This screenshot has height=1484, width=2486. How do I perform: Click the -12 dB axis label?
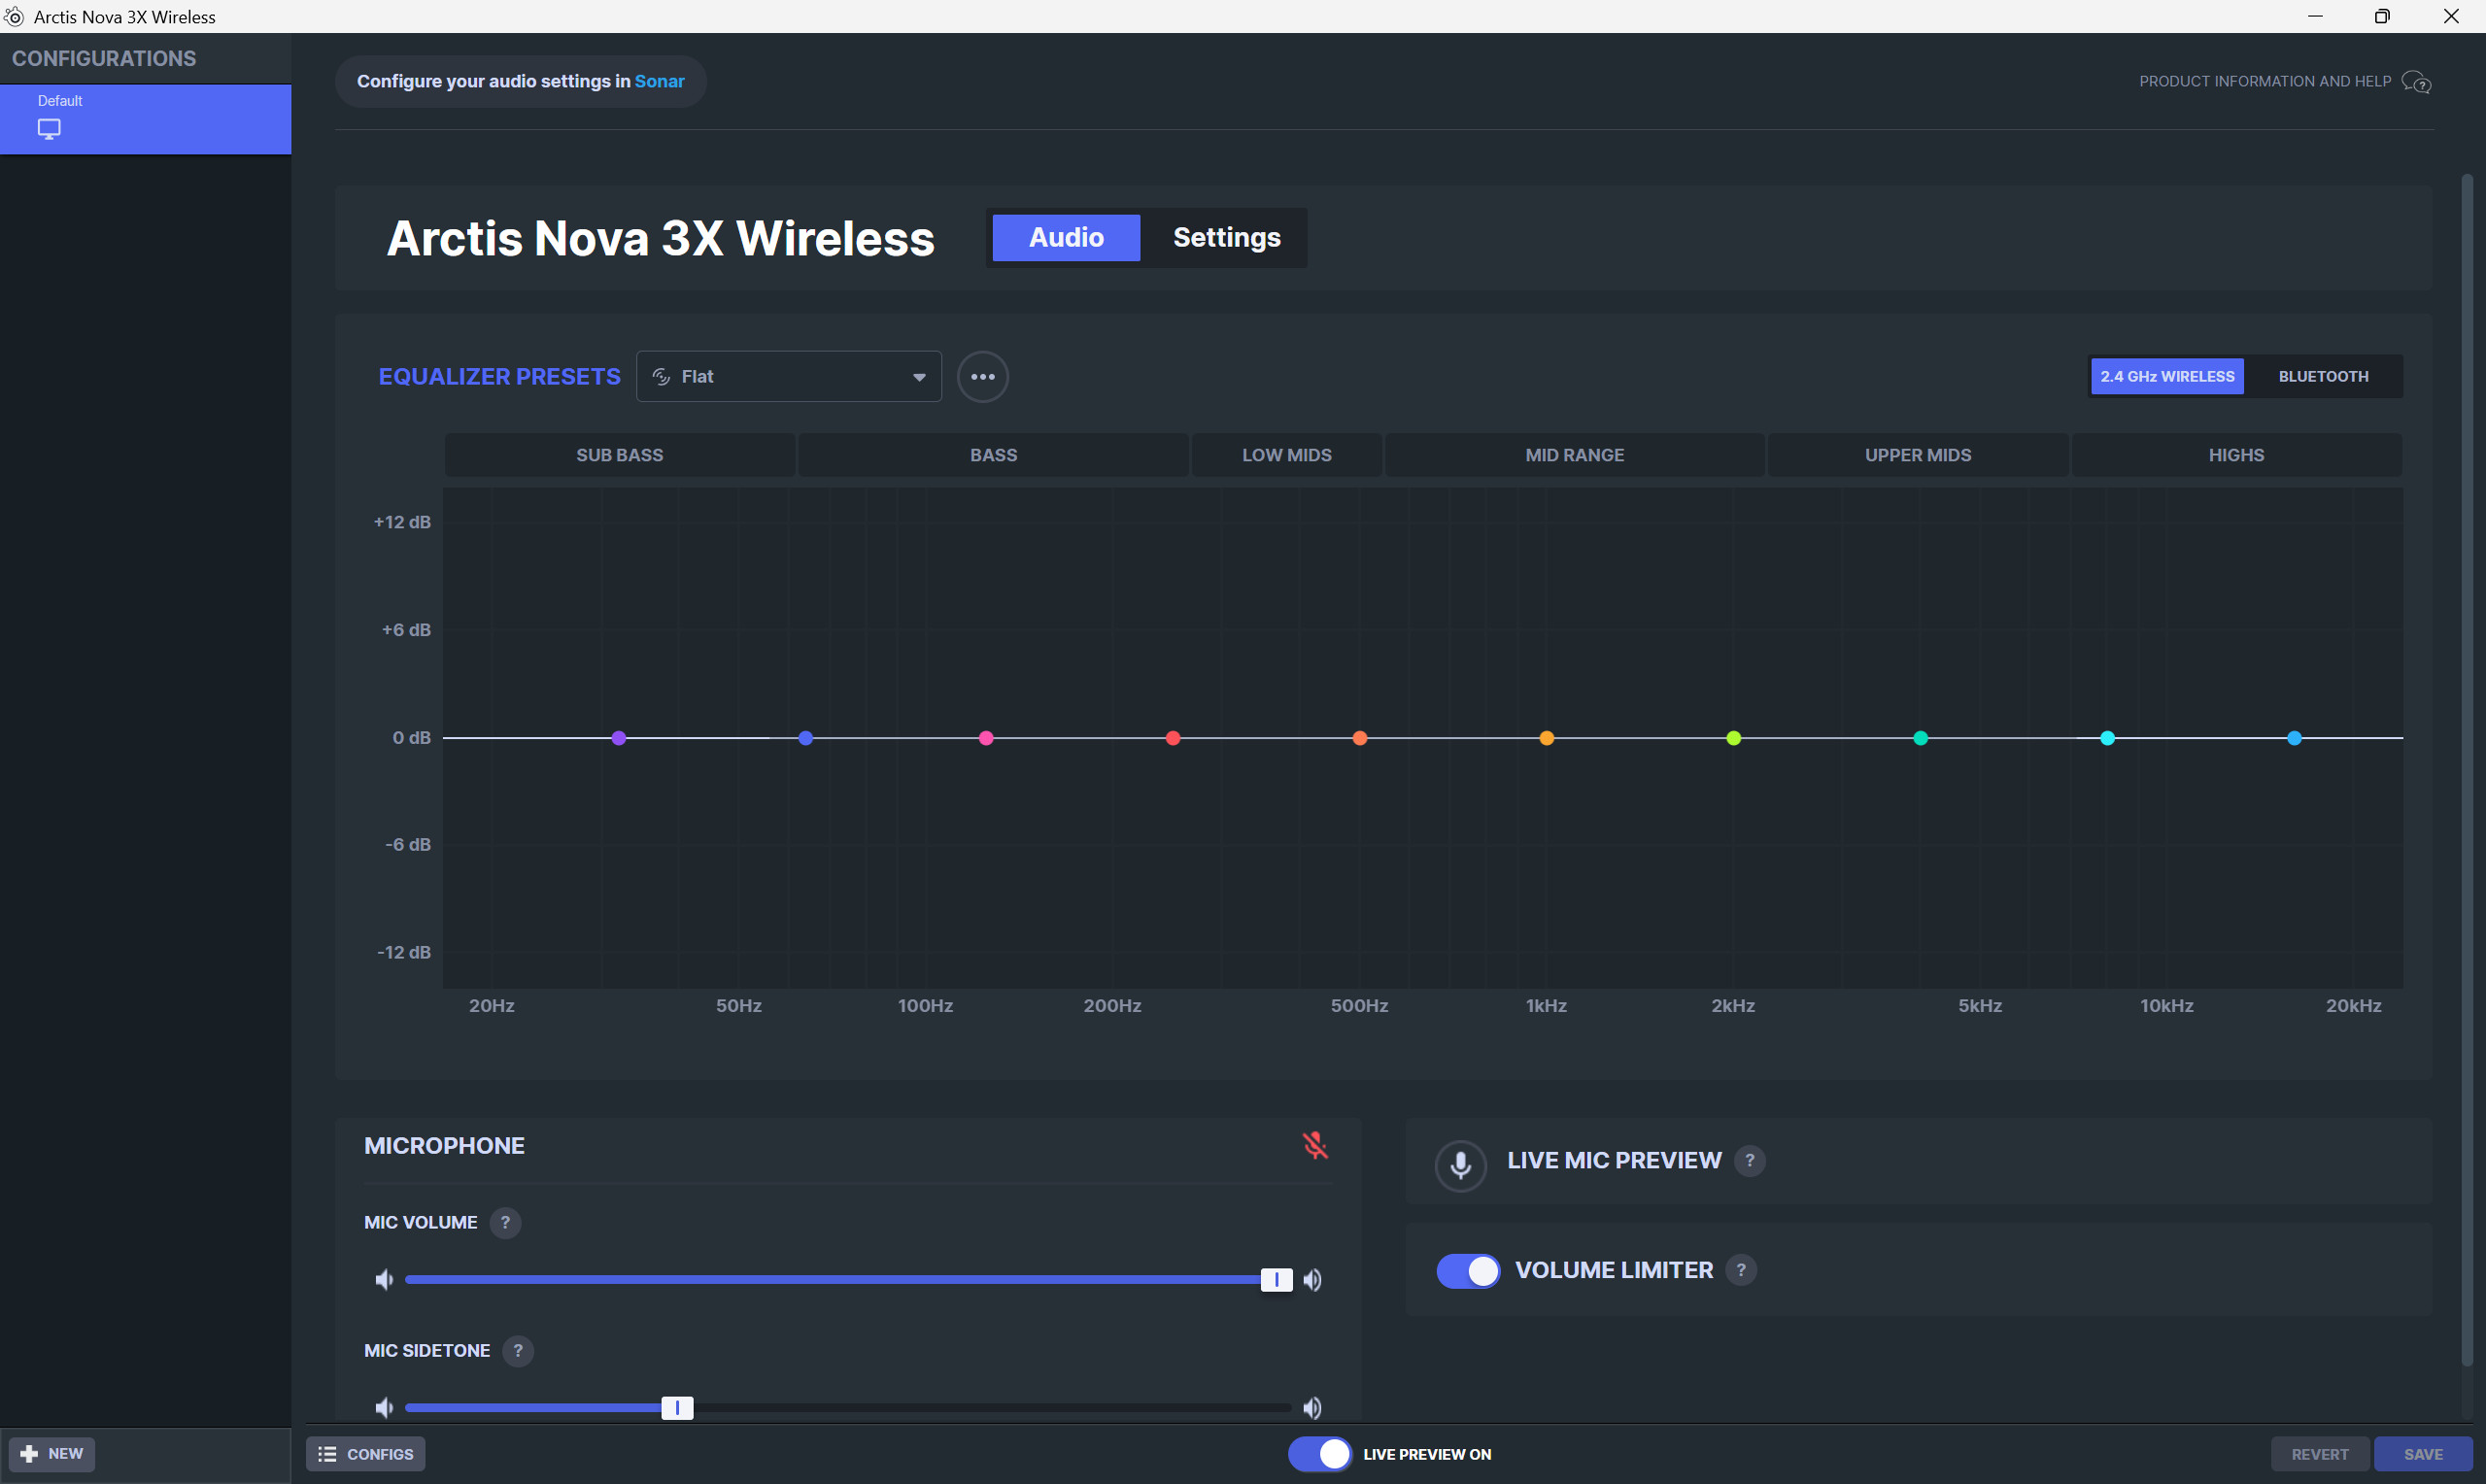404,953
